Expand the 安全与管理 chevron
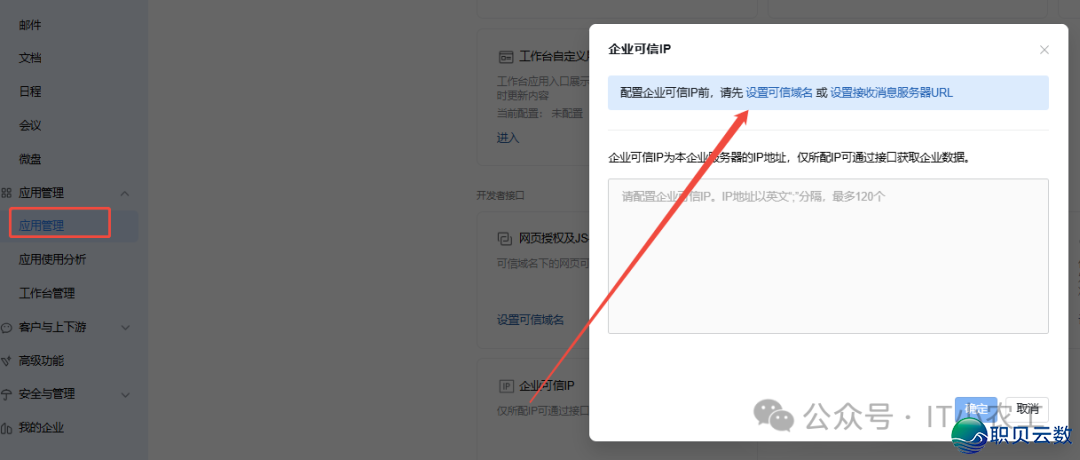This screenshot has width=1080, height=460. click(x=125, y=395)
